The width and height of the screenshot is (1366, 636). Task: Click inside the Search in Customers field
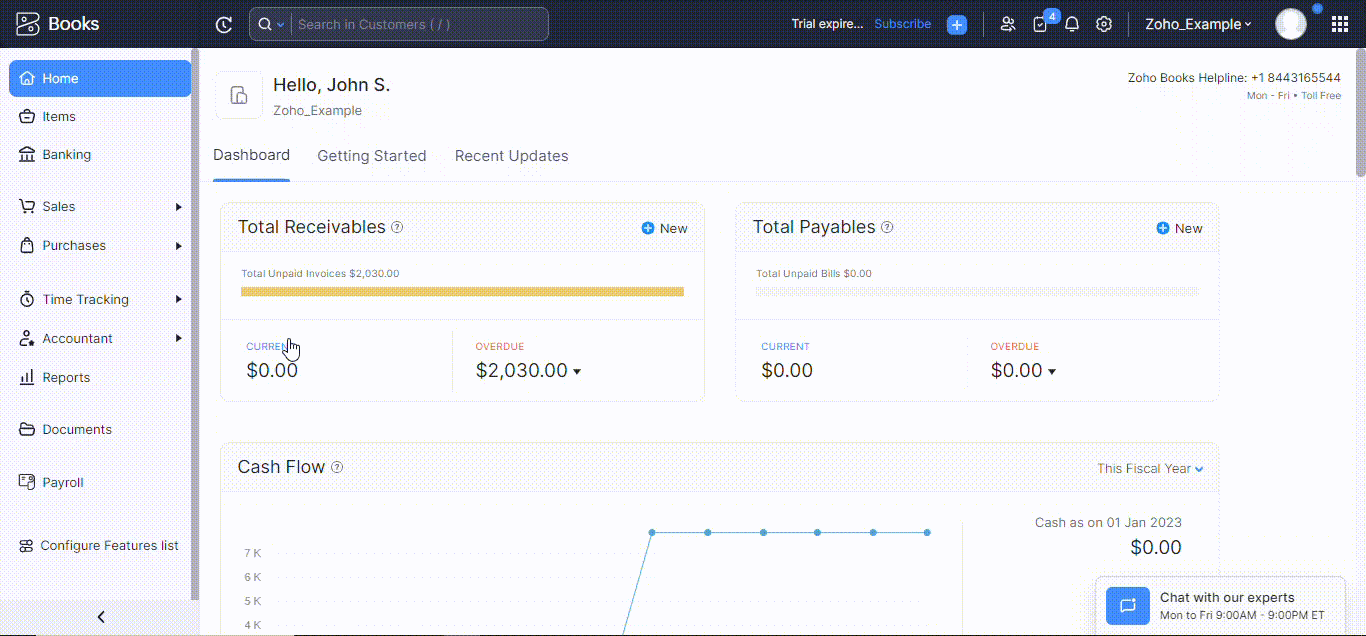coord(410,23)
